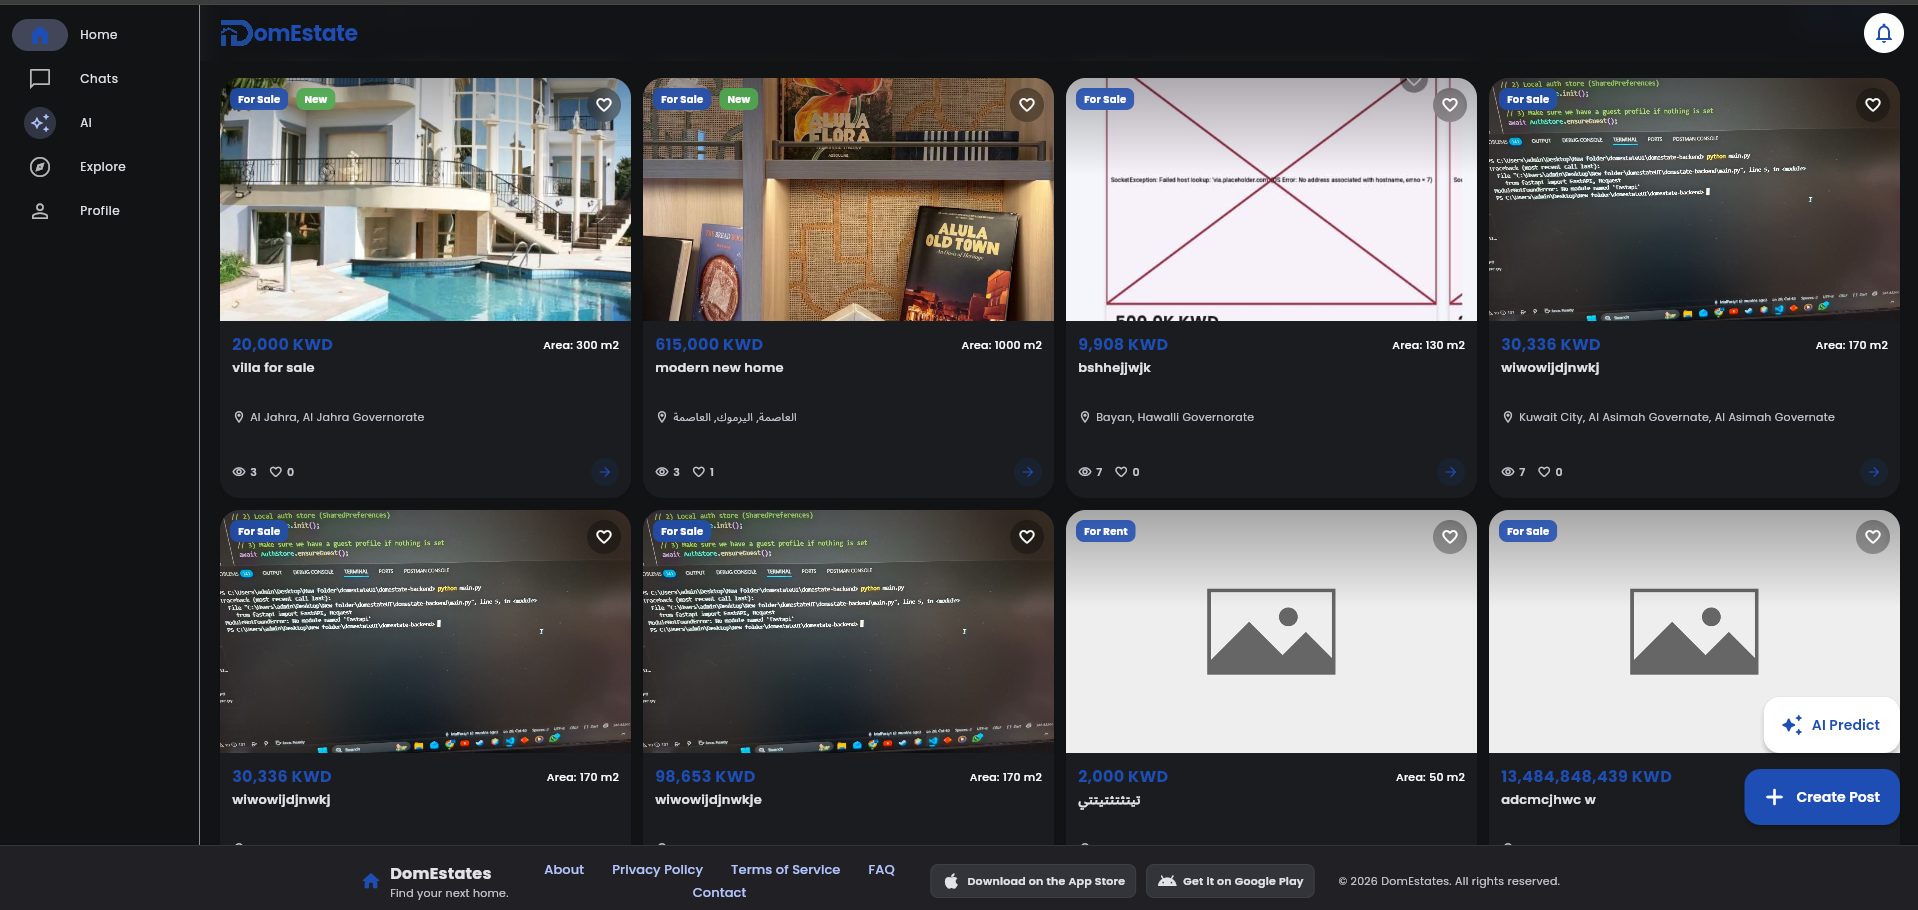Open the 30,336 KWD Kuwait City listing arrow
Screen dimensions: 1918x910
coord(1873,472)
